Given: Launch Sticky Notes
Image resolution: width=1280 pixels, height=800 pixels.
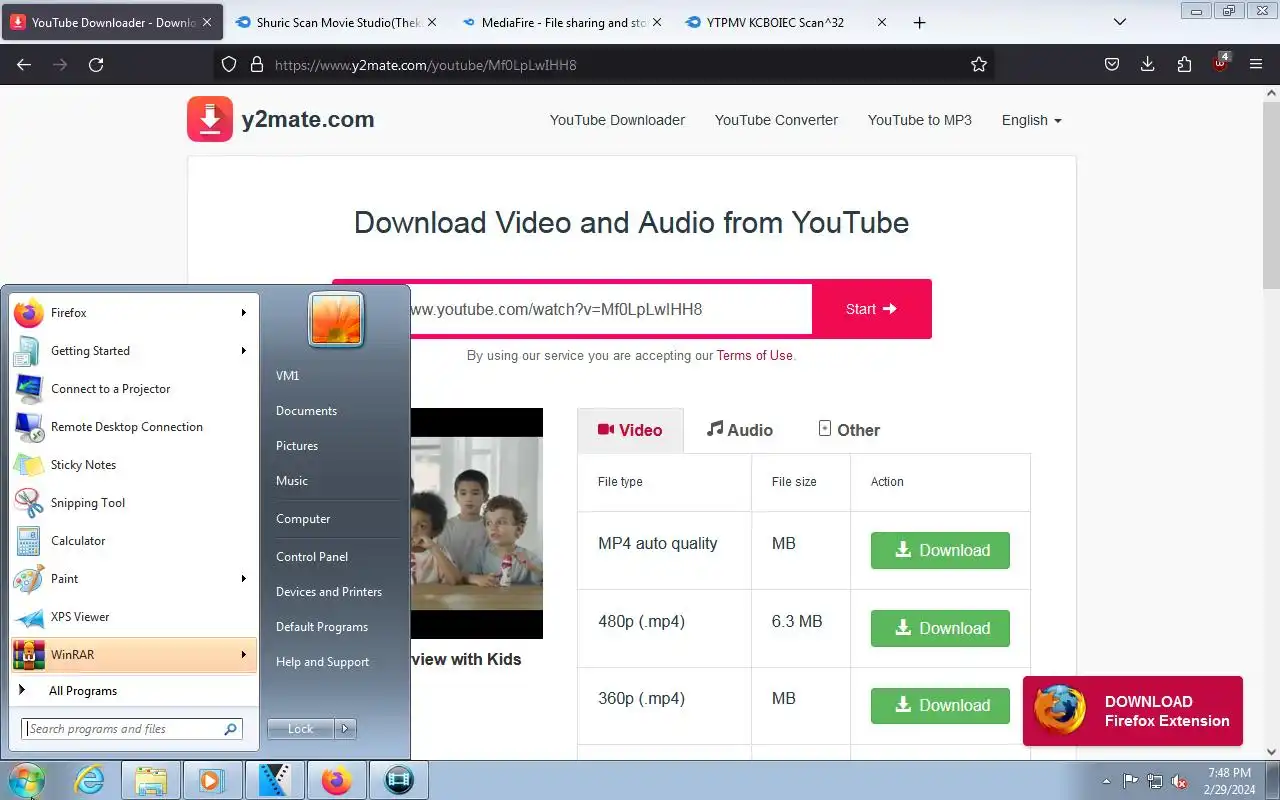Looking at the screenshot, I should pyautogui.click(x=133, y=465).
